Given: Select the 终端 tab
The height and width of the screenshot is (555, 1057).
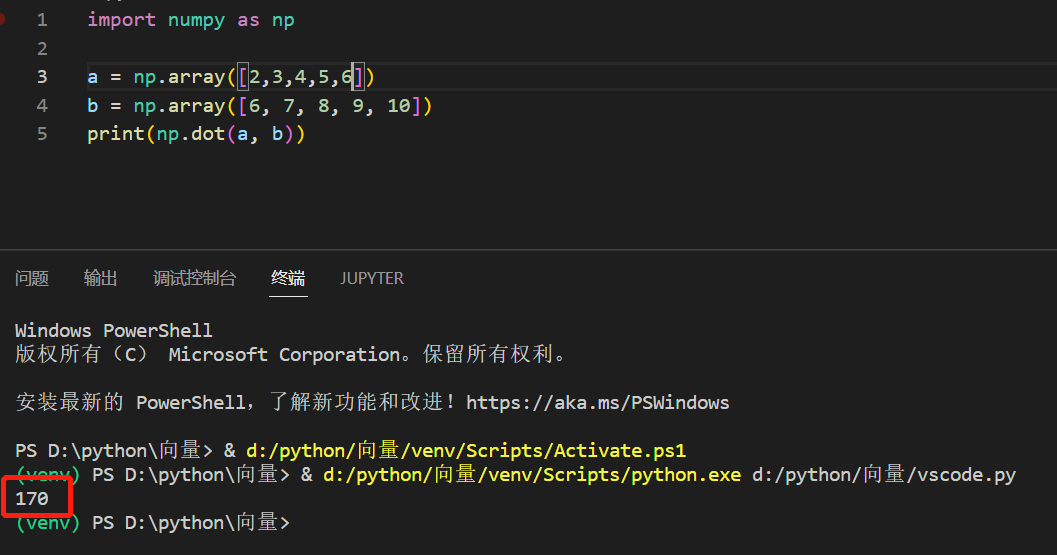Looking at the screenshot, I should pyautogui.click(x=288, y=278).
